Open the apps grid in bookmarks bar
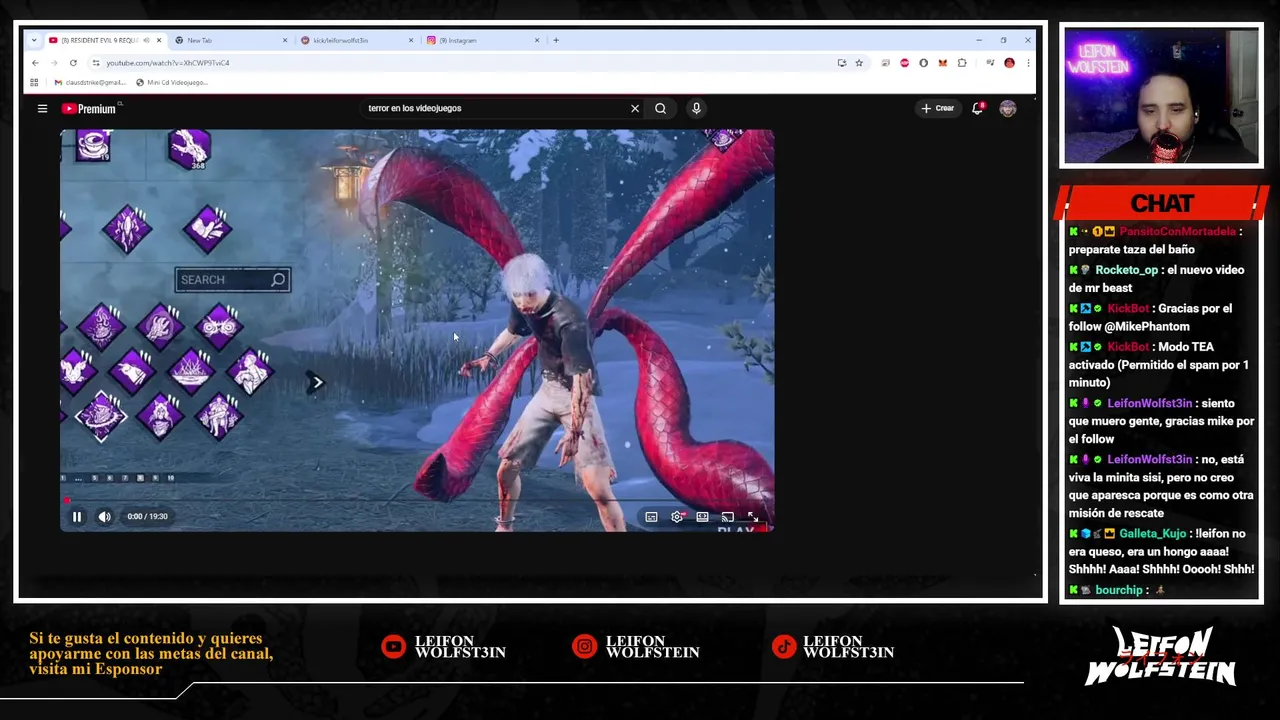The height and width of the screenshot is (720, 1280). tap(34, 82)
